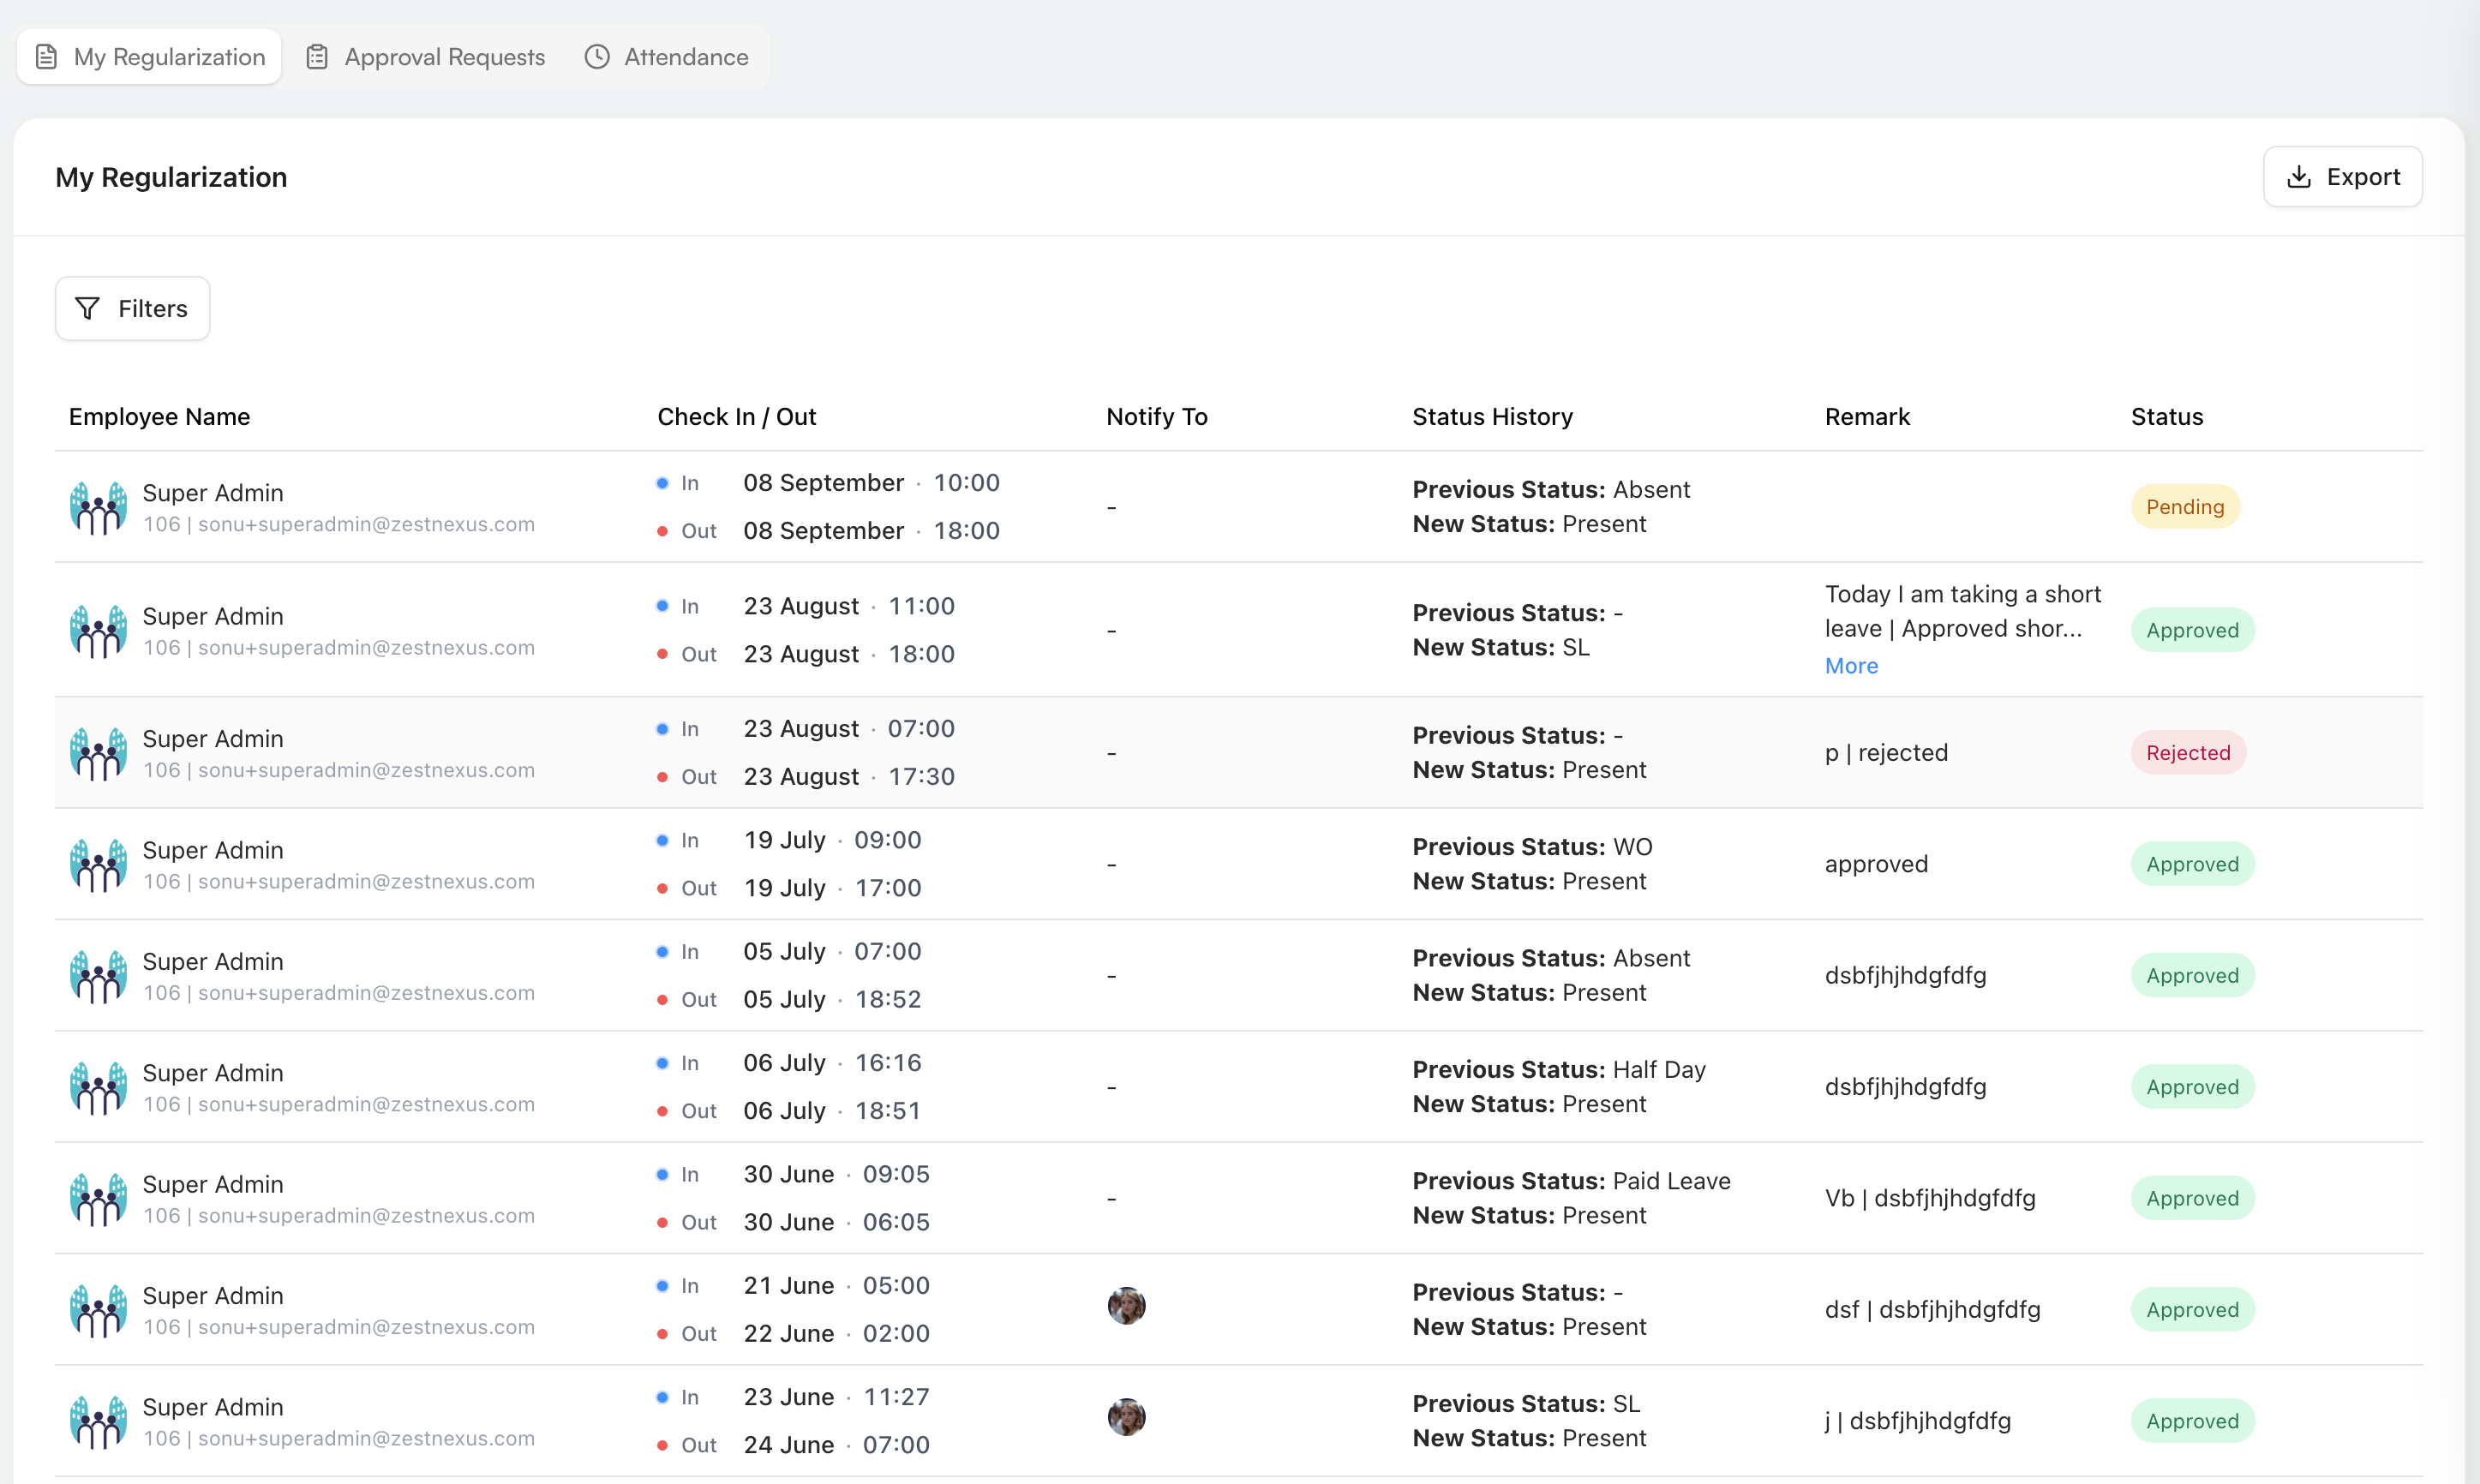
Task: Click the document icon on My Regularization tab
Action: [x=46, y=57]
